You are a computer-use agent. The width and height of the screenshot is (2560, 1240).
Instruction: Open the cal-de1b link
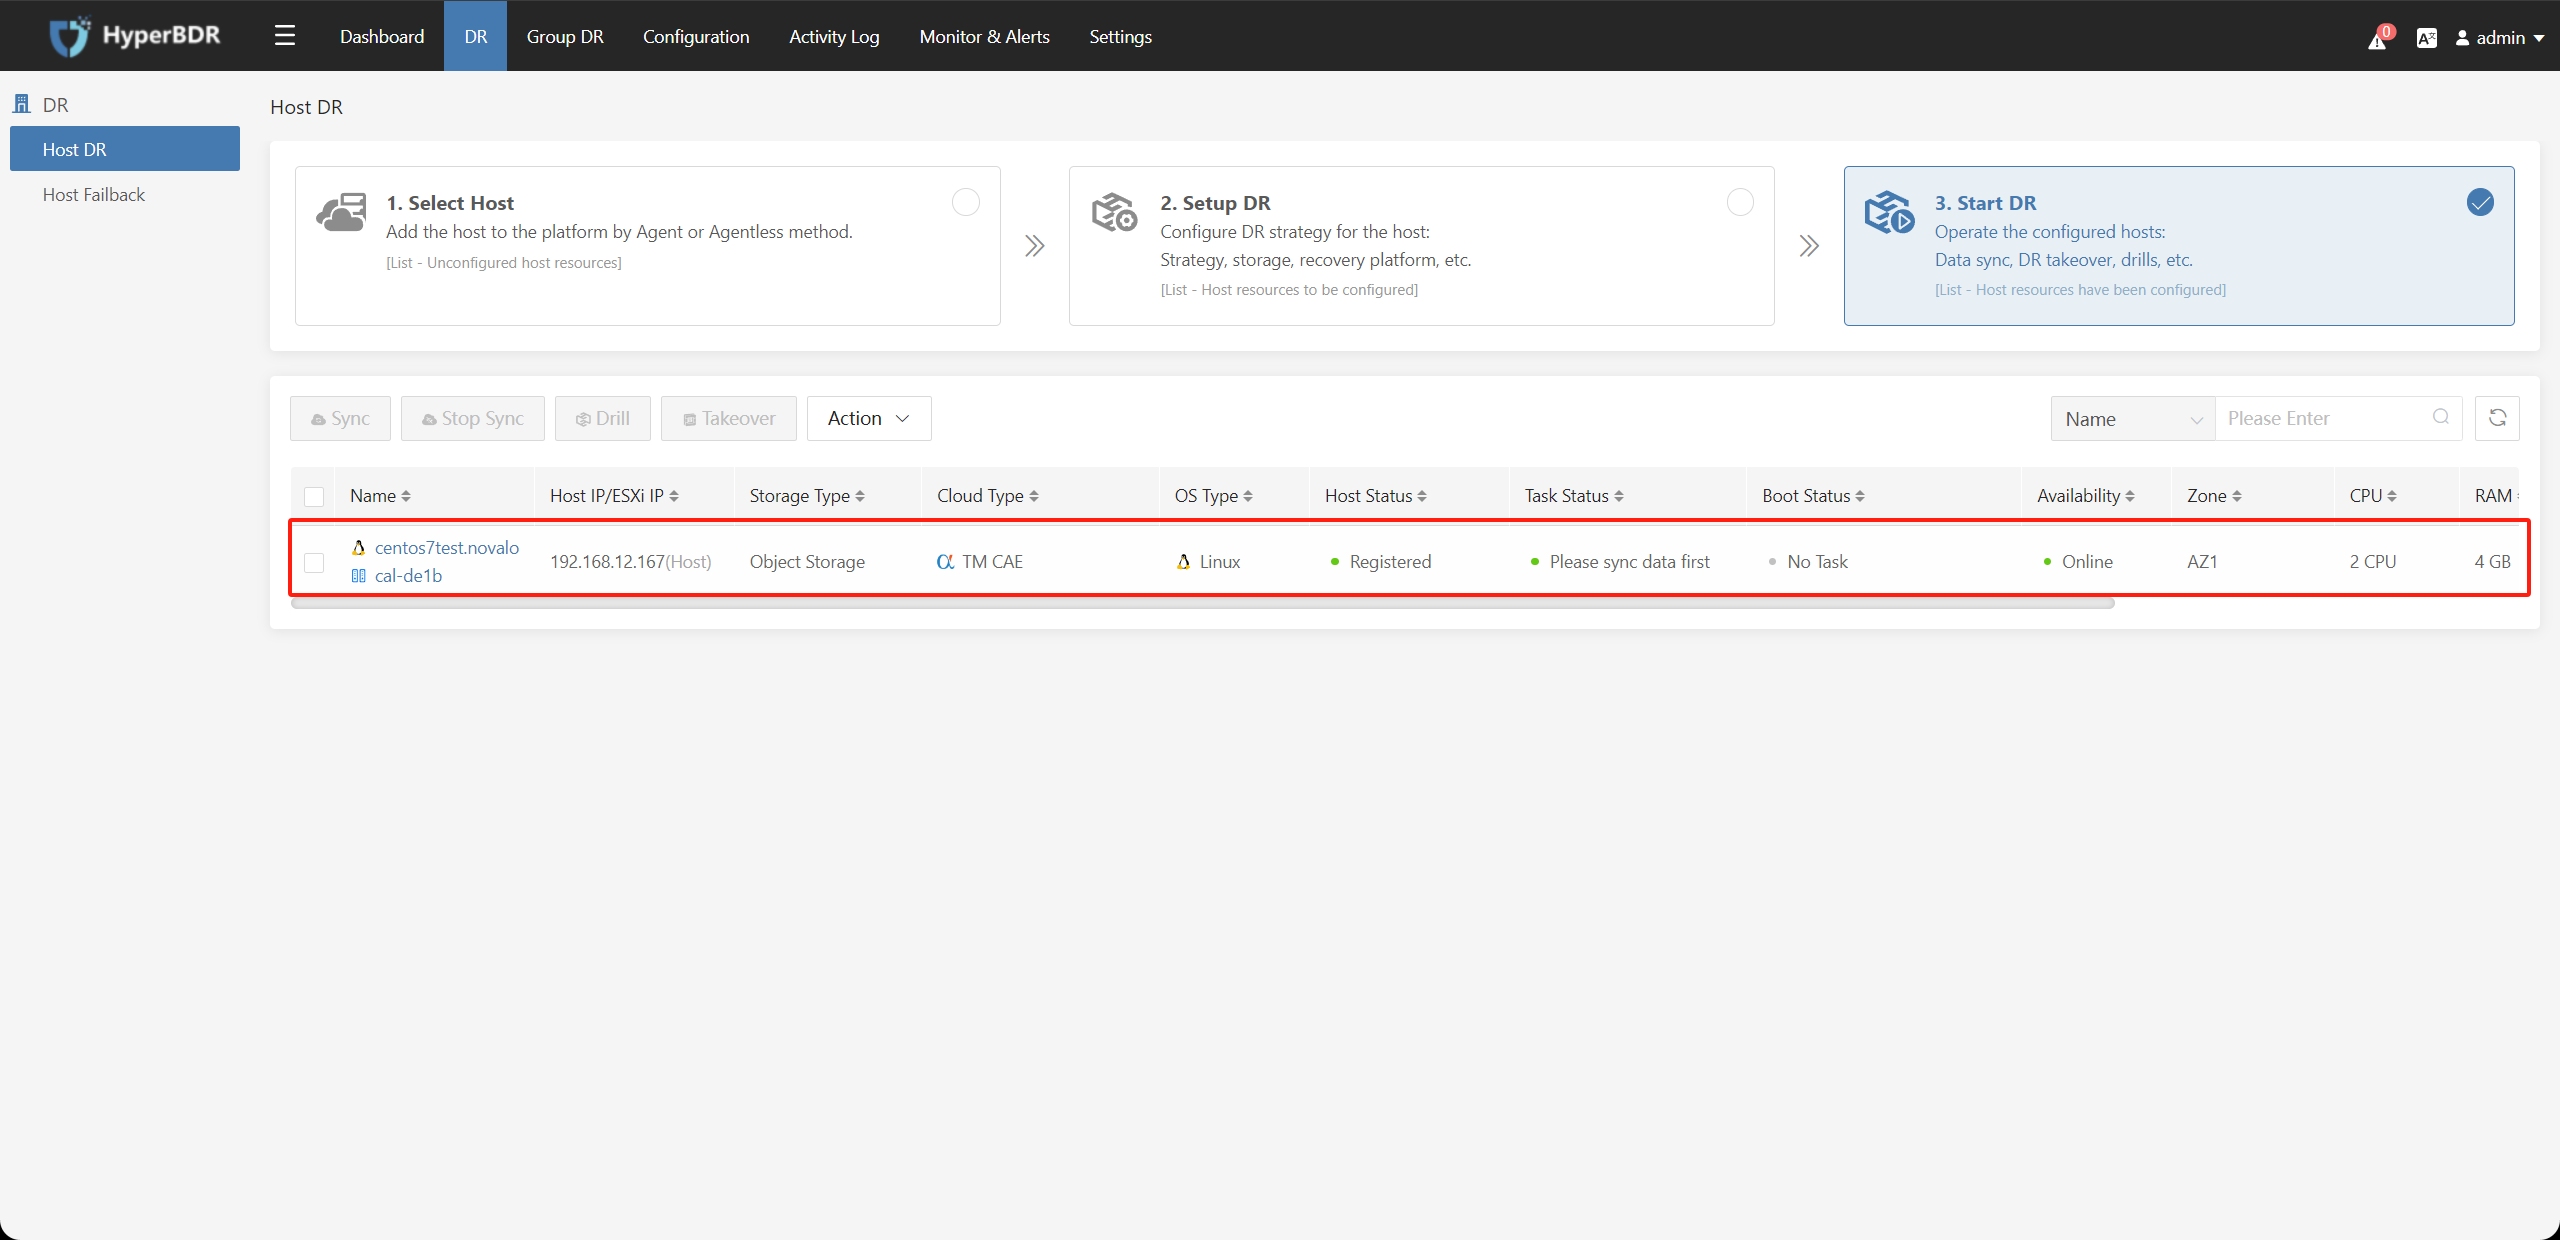[x=408, y=576]
